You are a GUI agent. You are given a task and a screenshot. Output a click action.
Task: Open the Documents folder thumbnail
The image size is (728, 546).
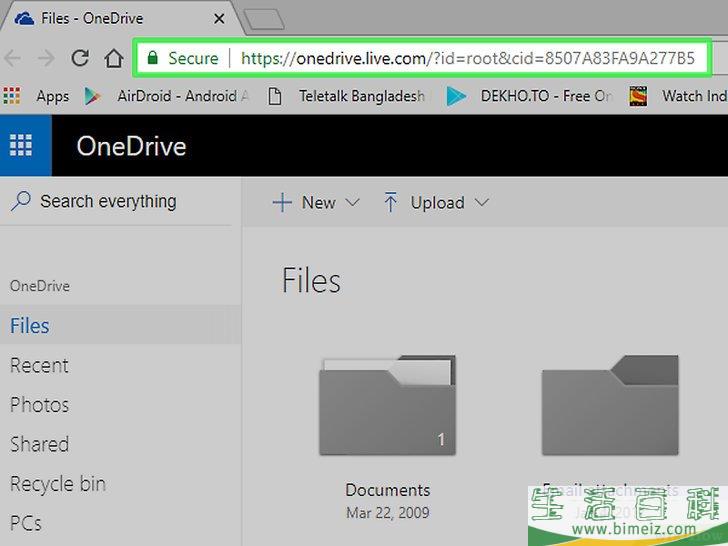pos(387,405)
